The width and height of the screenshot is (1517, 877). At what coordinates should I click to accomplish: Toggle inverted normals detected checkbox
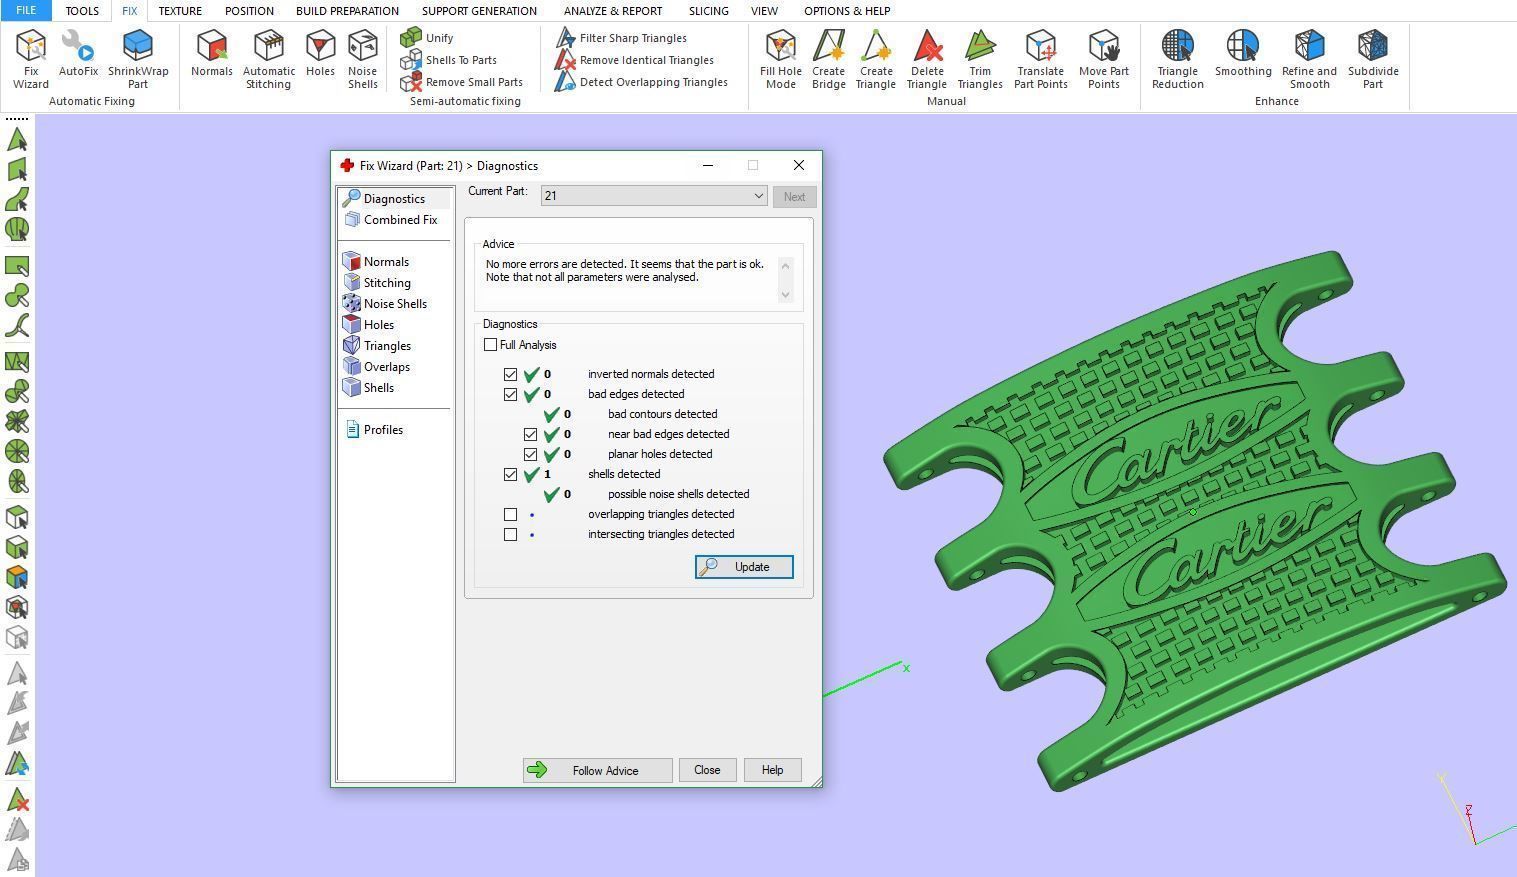[511, 374]
